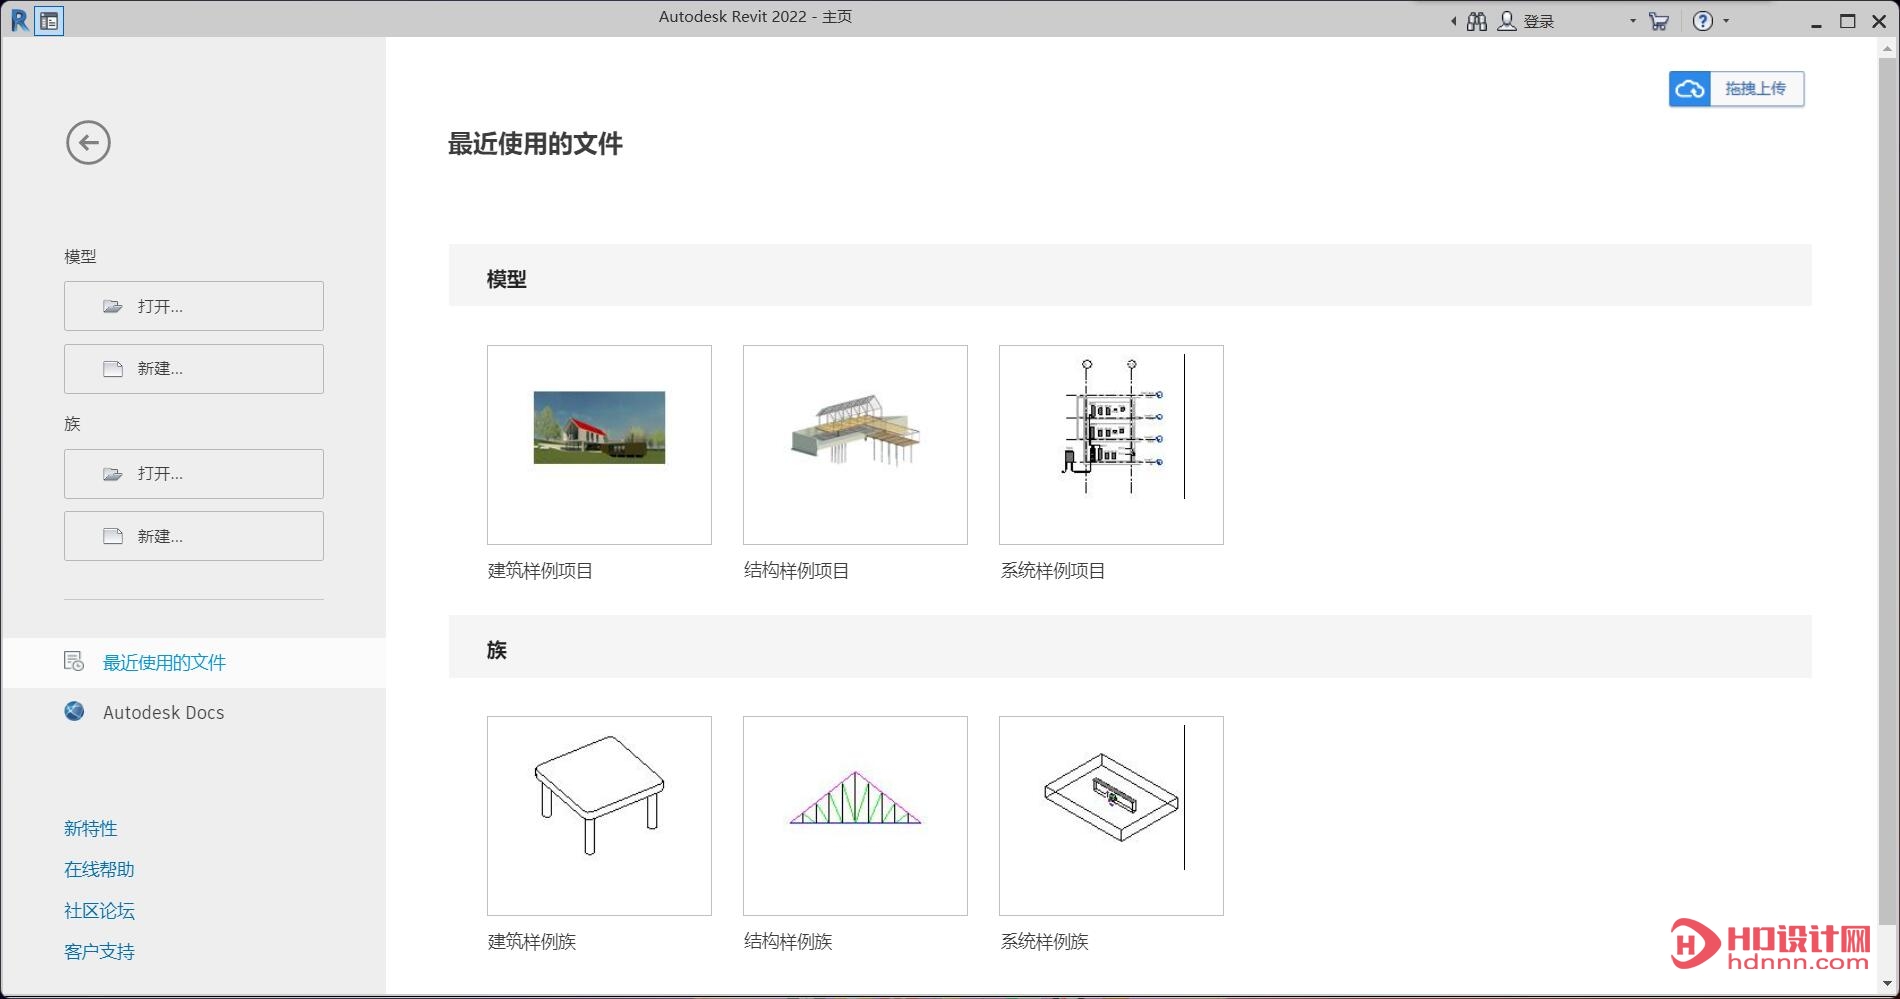The width and height of the screenshot is (1900, 999).
Task: Click the 拖拽上传 upload button
Action: click(x=1737, y=89)
